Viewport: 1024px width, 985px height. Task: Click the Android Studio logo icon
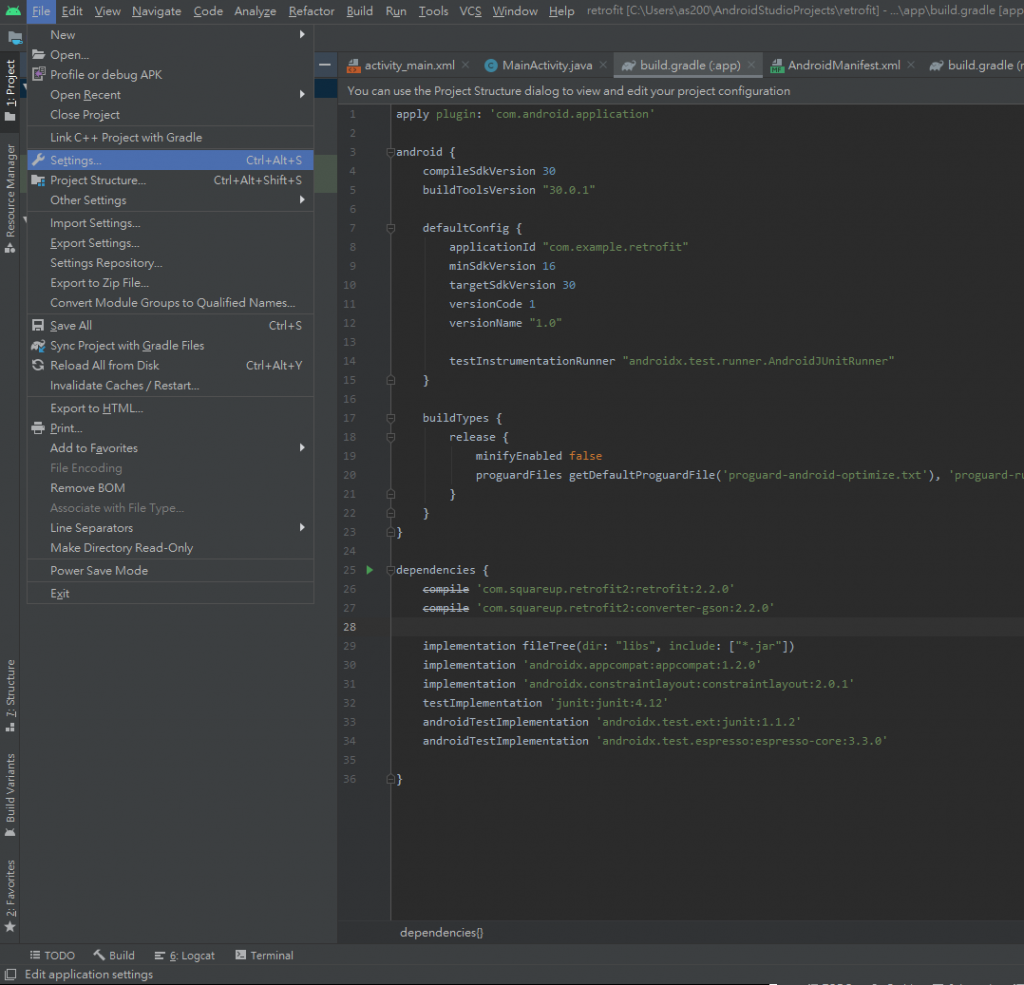(x=13, y=11)
